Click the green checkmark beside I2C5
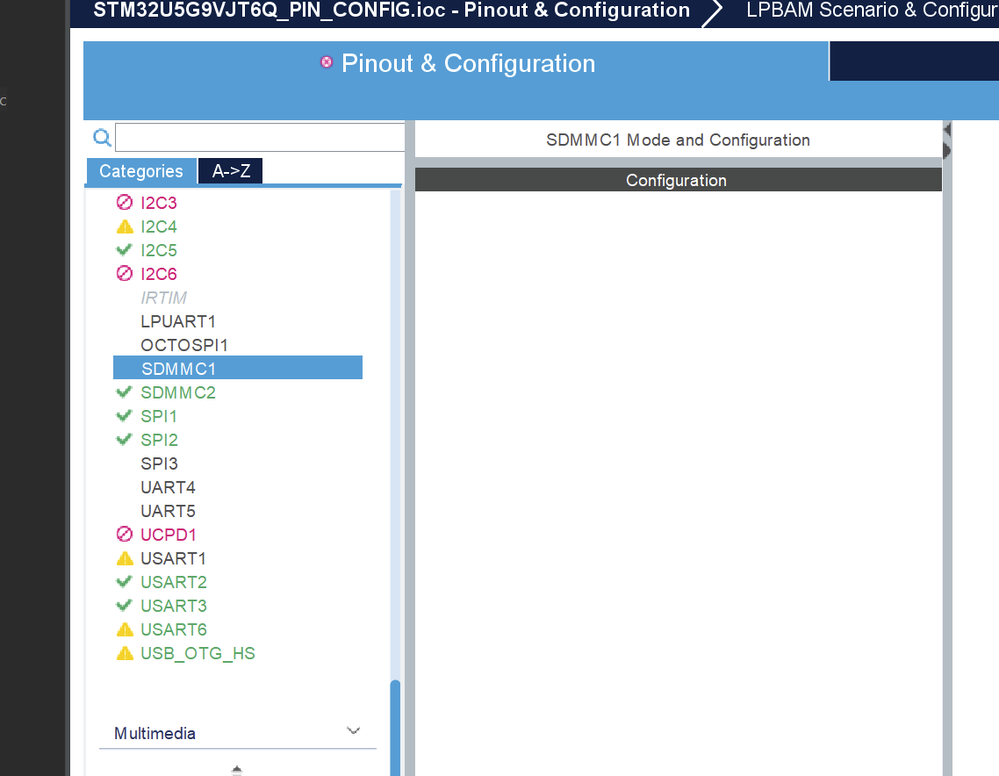 pos(124,249)
